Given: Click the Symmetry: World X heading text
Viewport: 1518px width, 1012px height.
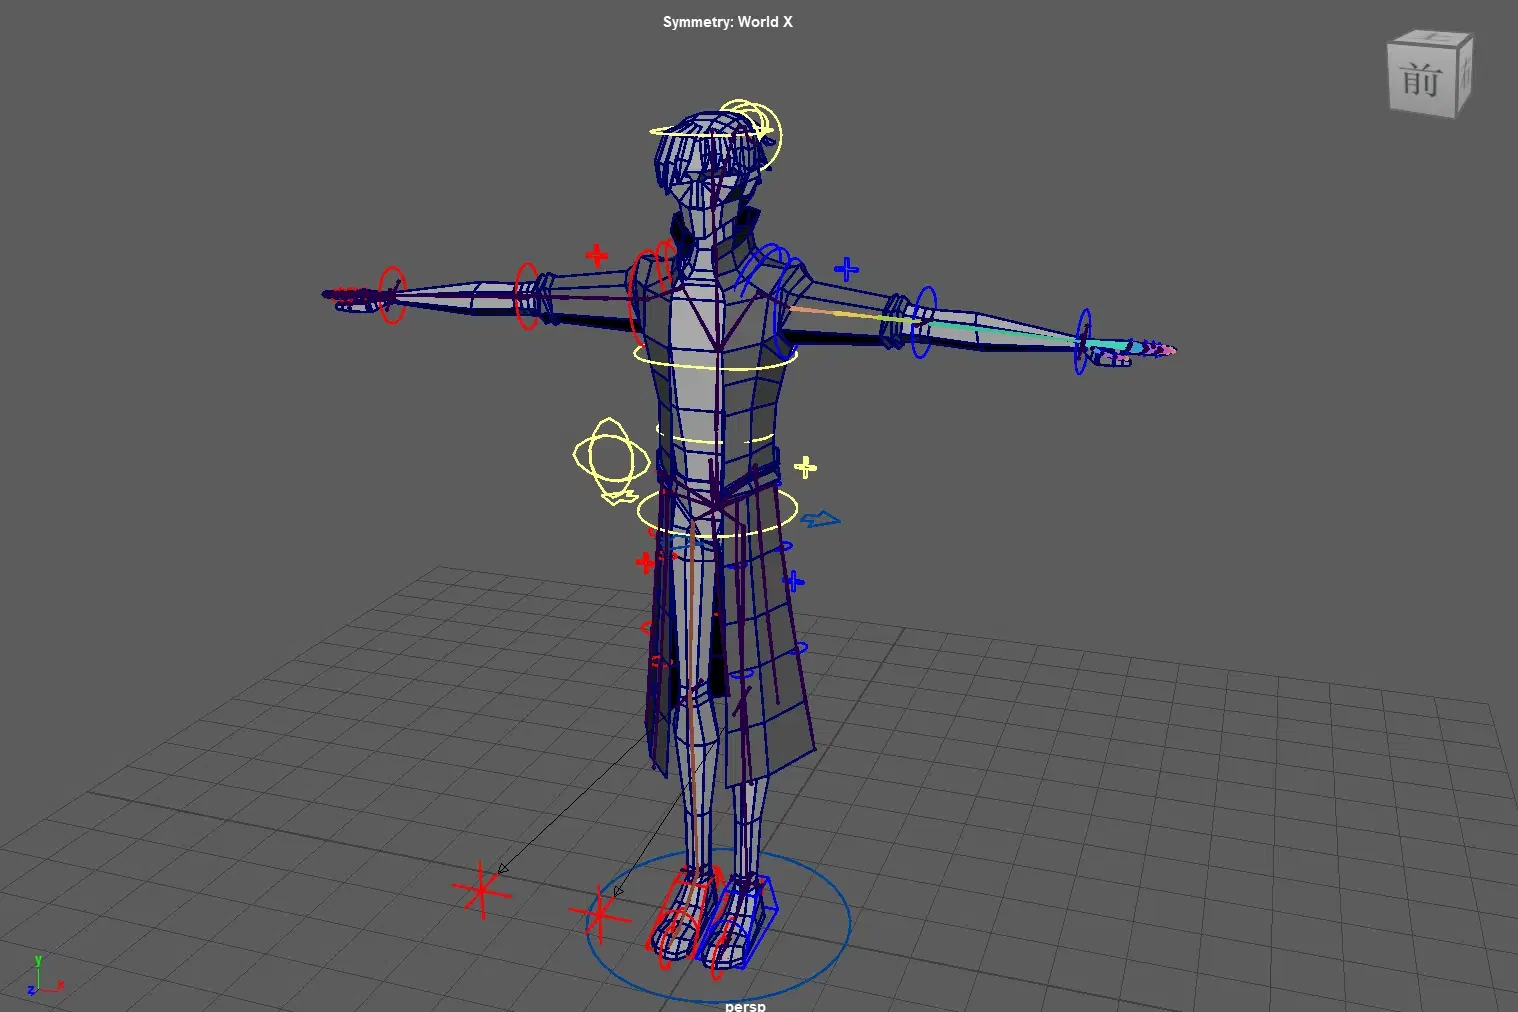Looking at the screenshot, I should [727, 22].
